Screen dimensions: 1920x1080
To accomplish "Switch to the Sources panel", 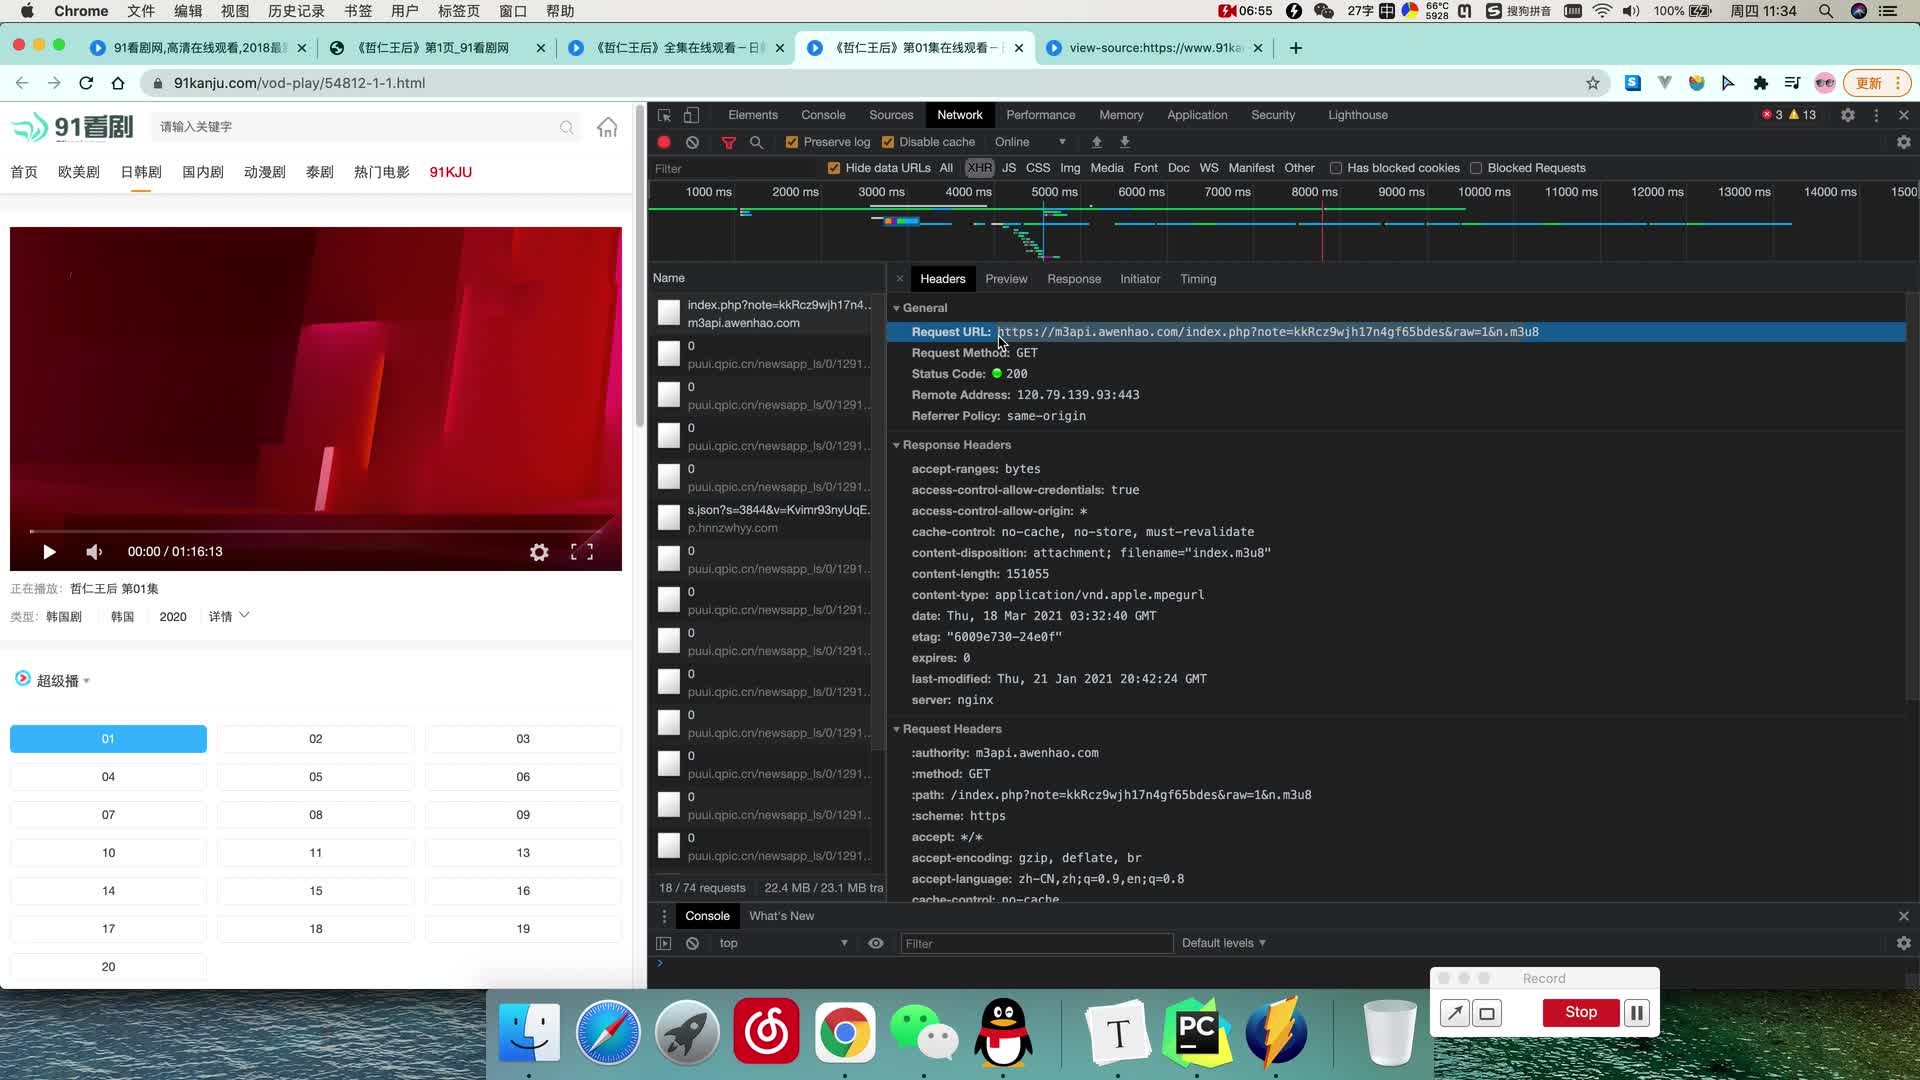I will point(891,115).
